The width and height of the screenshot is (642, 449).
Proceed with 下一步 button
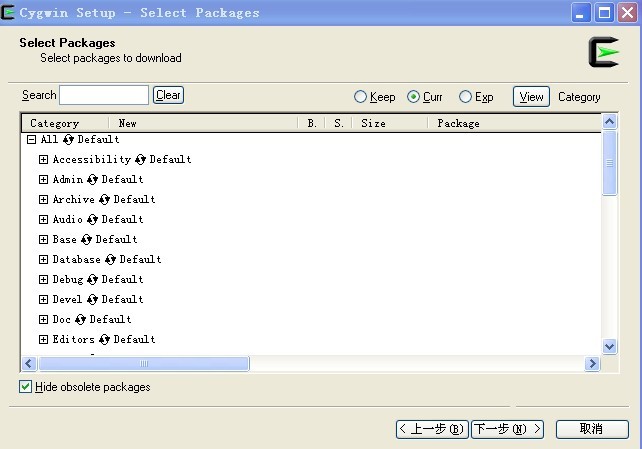[x=508, y=429]
